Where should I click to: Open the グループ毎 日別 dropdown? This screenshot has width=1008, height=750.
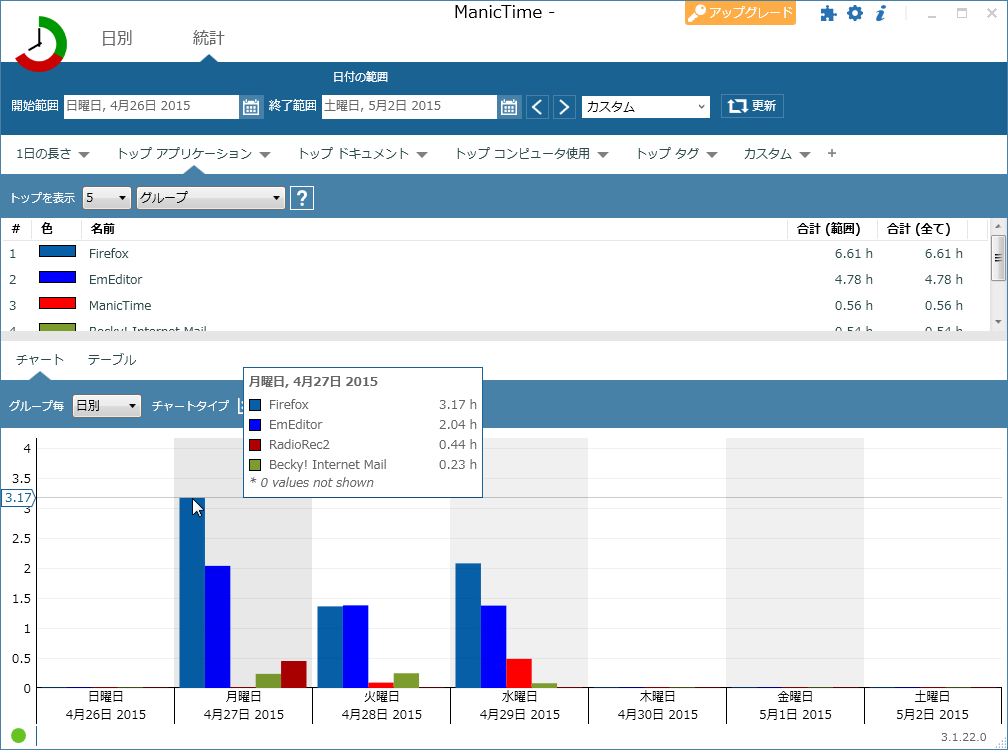point(107,406)
